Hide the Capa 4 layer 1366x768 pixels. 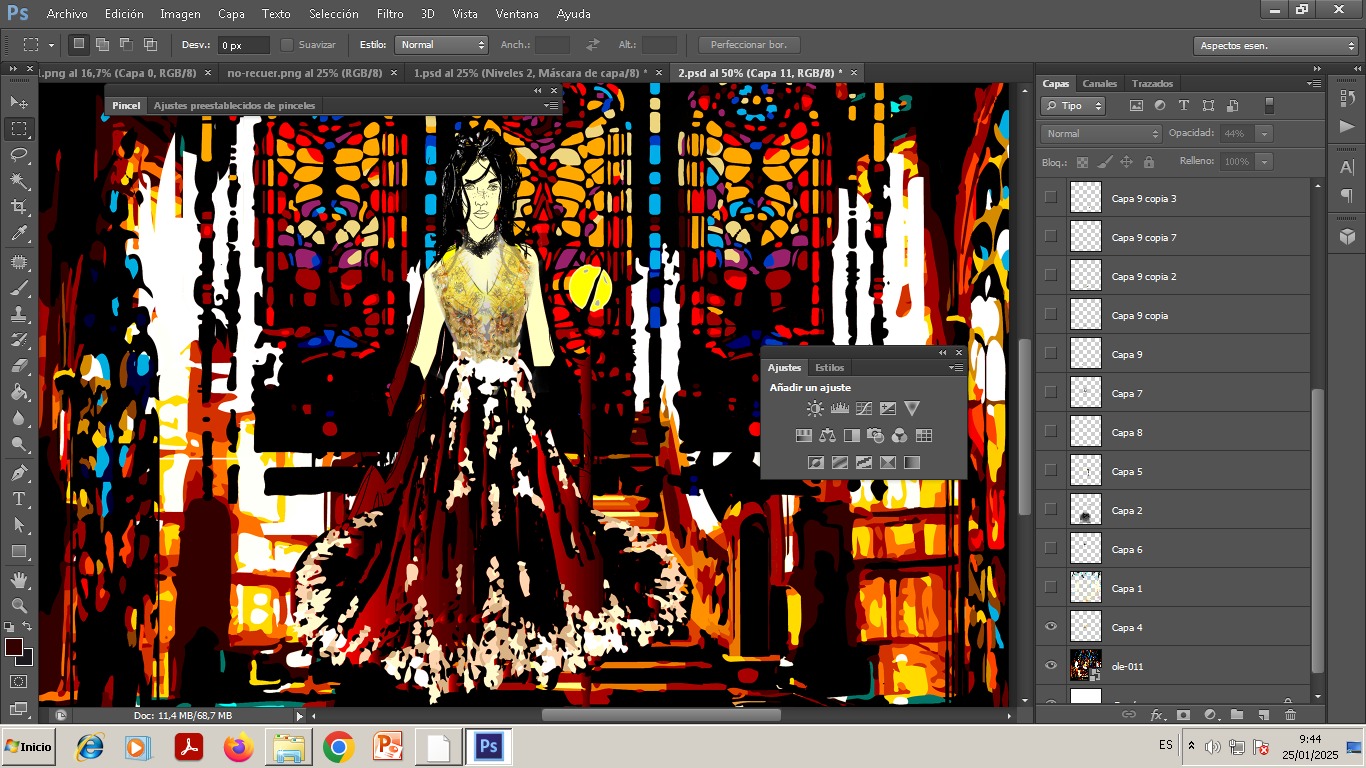[x=1050, y=626]
